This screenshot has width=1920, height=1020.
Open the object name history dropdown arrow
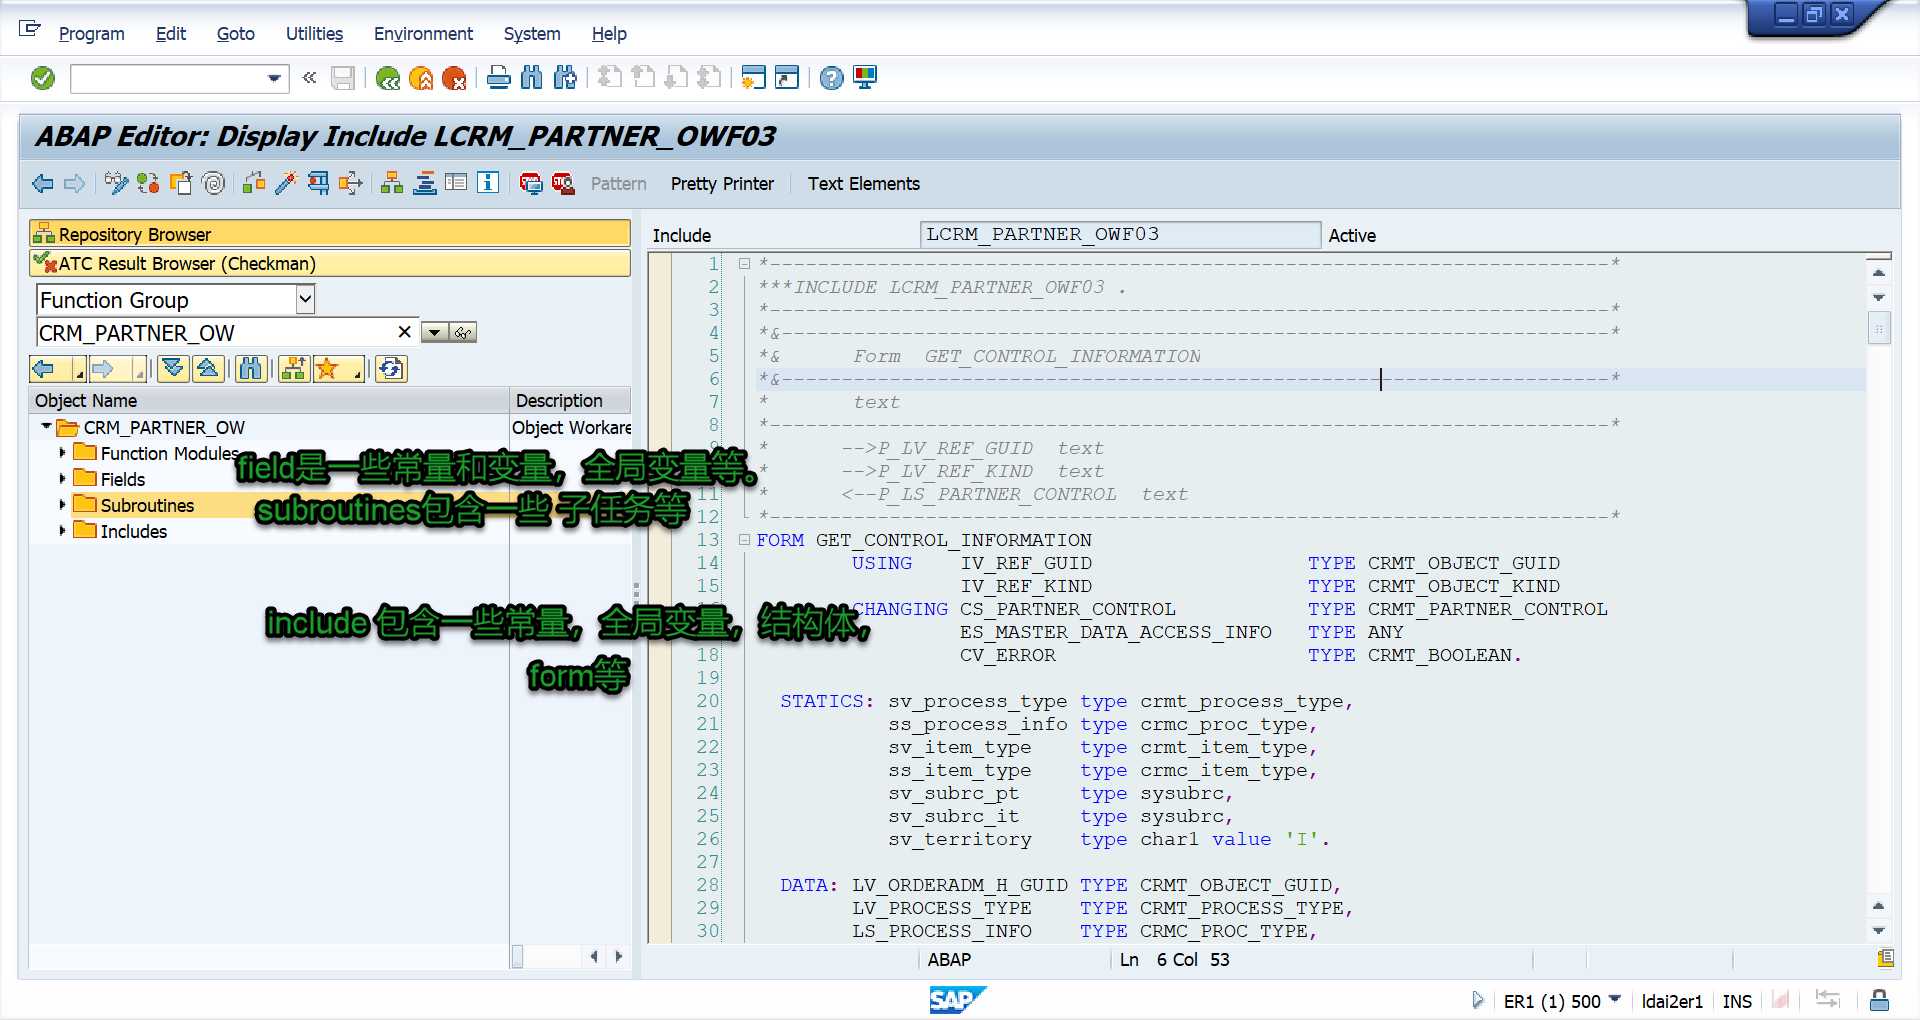pyautogui.click(x=434, y=333)
